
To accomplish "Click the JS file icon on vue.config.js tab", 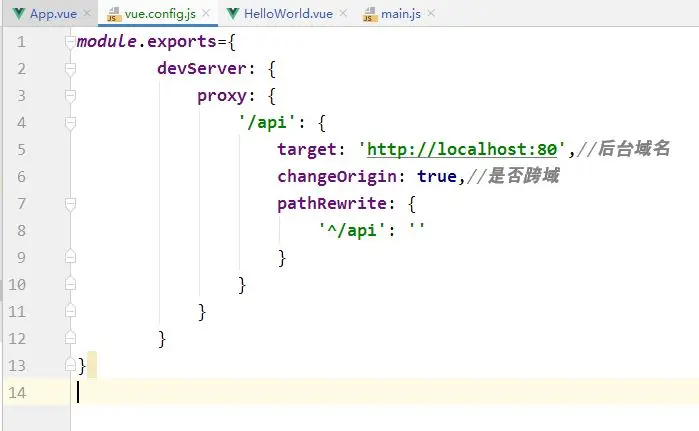I will (x=114, y=14).
